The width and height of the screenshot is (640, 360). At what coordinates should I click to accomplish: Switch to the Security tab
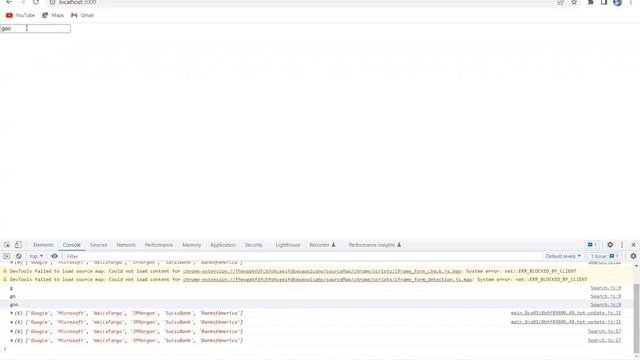(x=253, y=245)
